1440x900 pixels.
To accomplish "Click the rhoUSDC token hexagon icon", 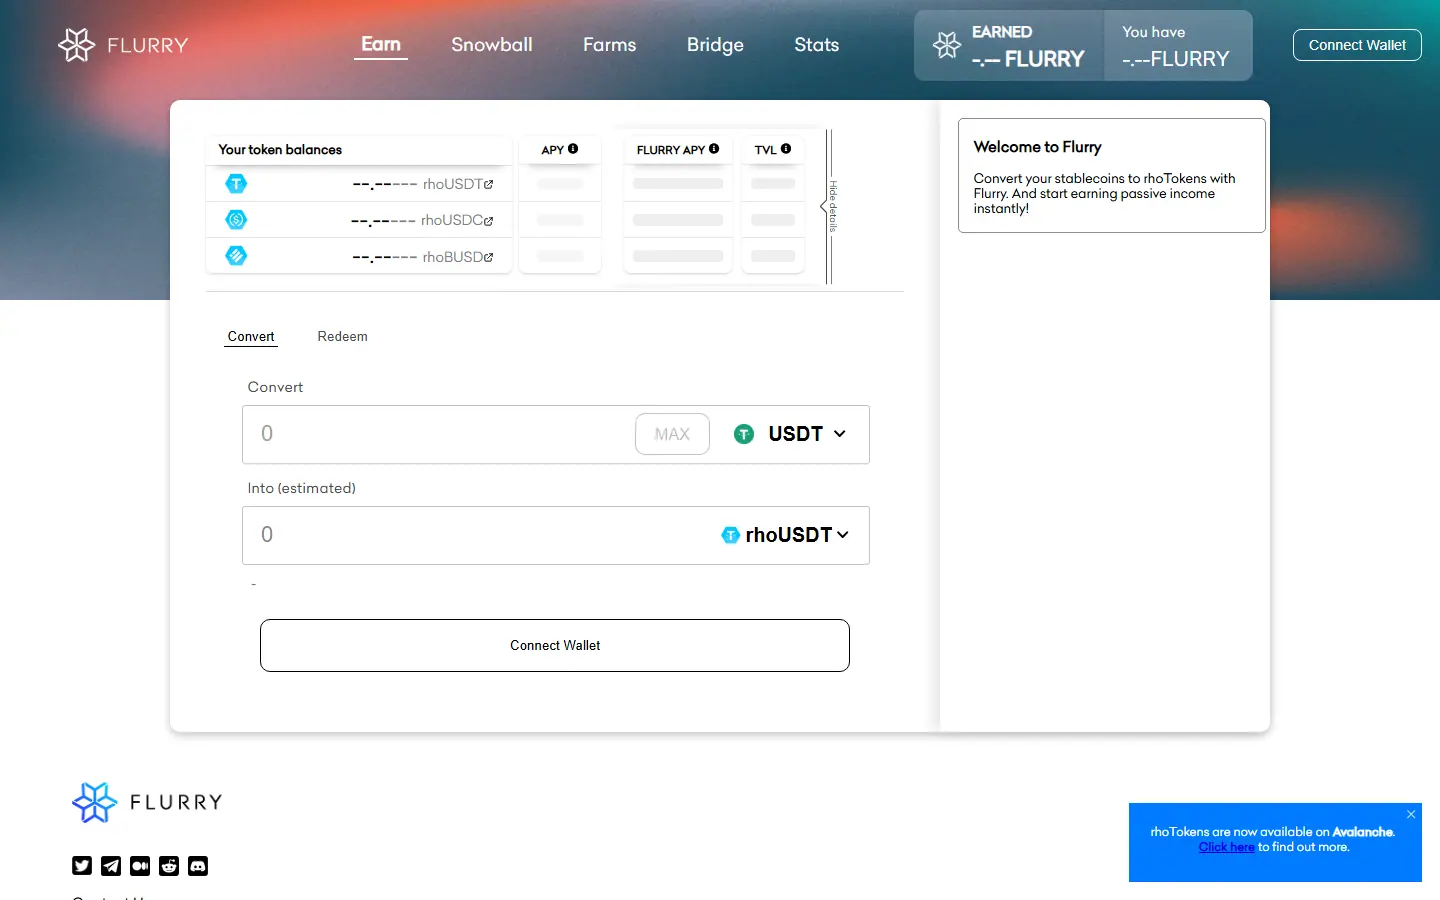I will (x=236, y=219).
